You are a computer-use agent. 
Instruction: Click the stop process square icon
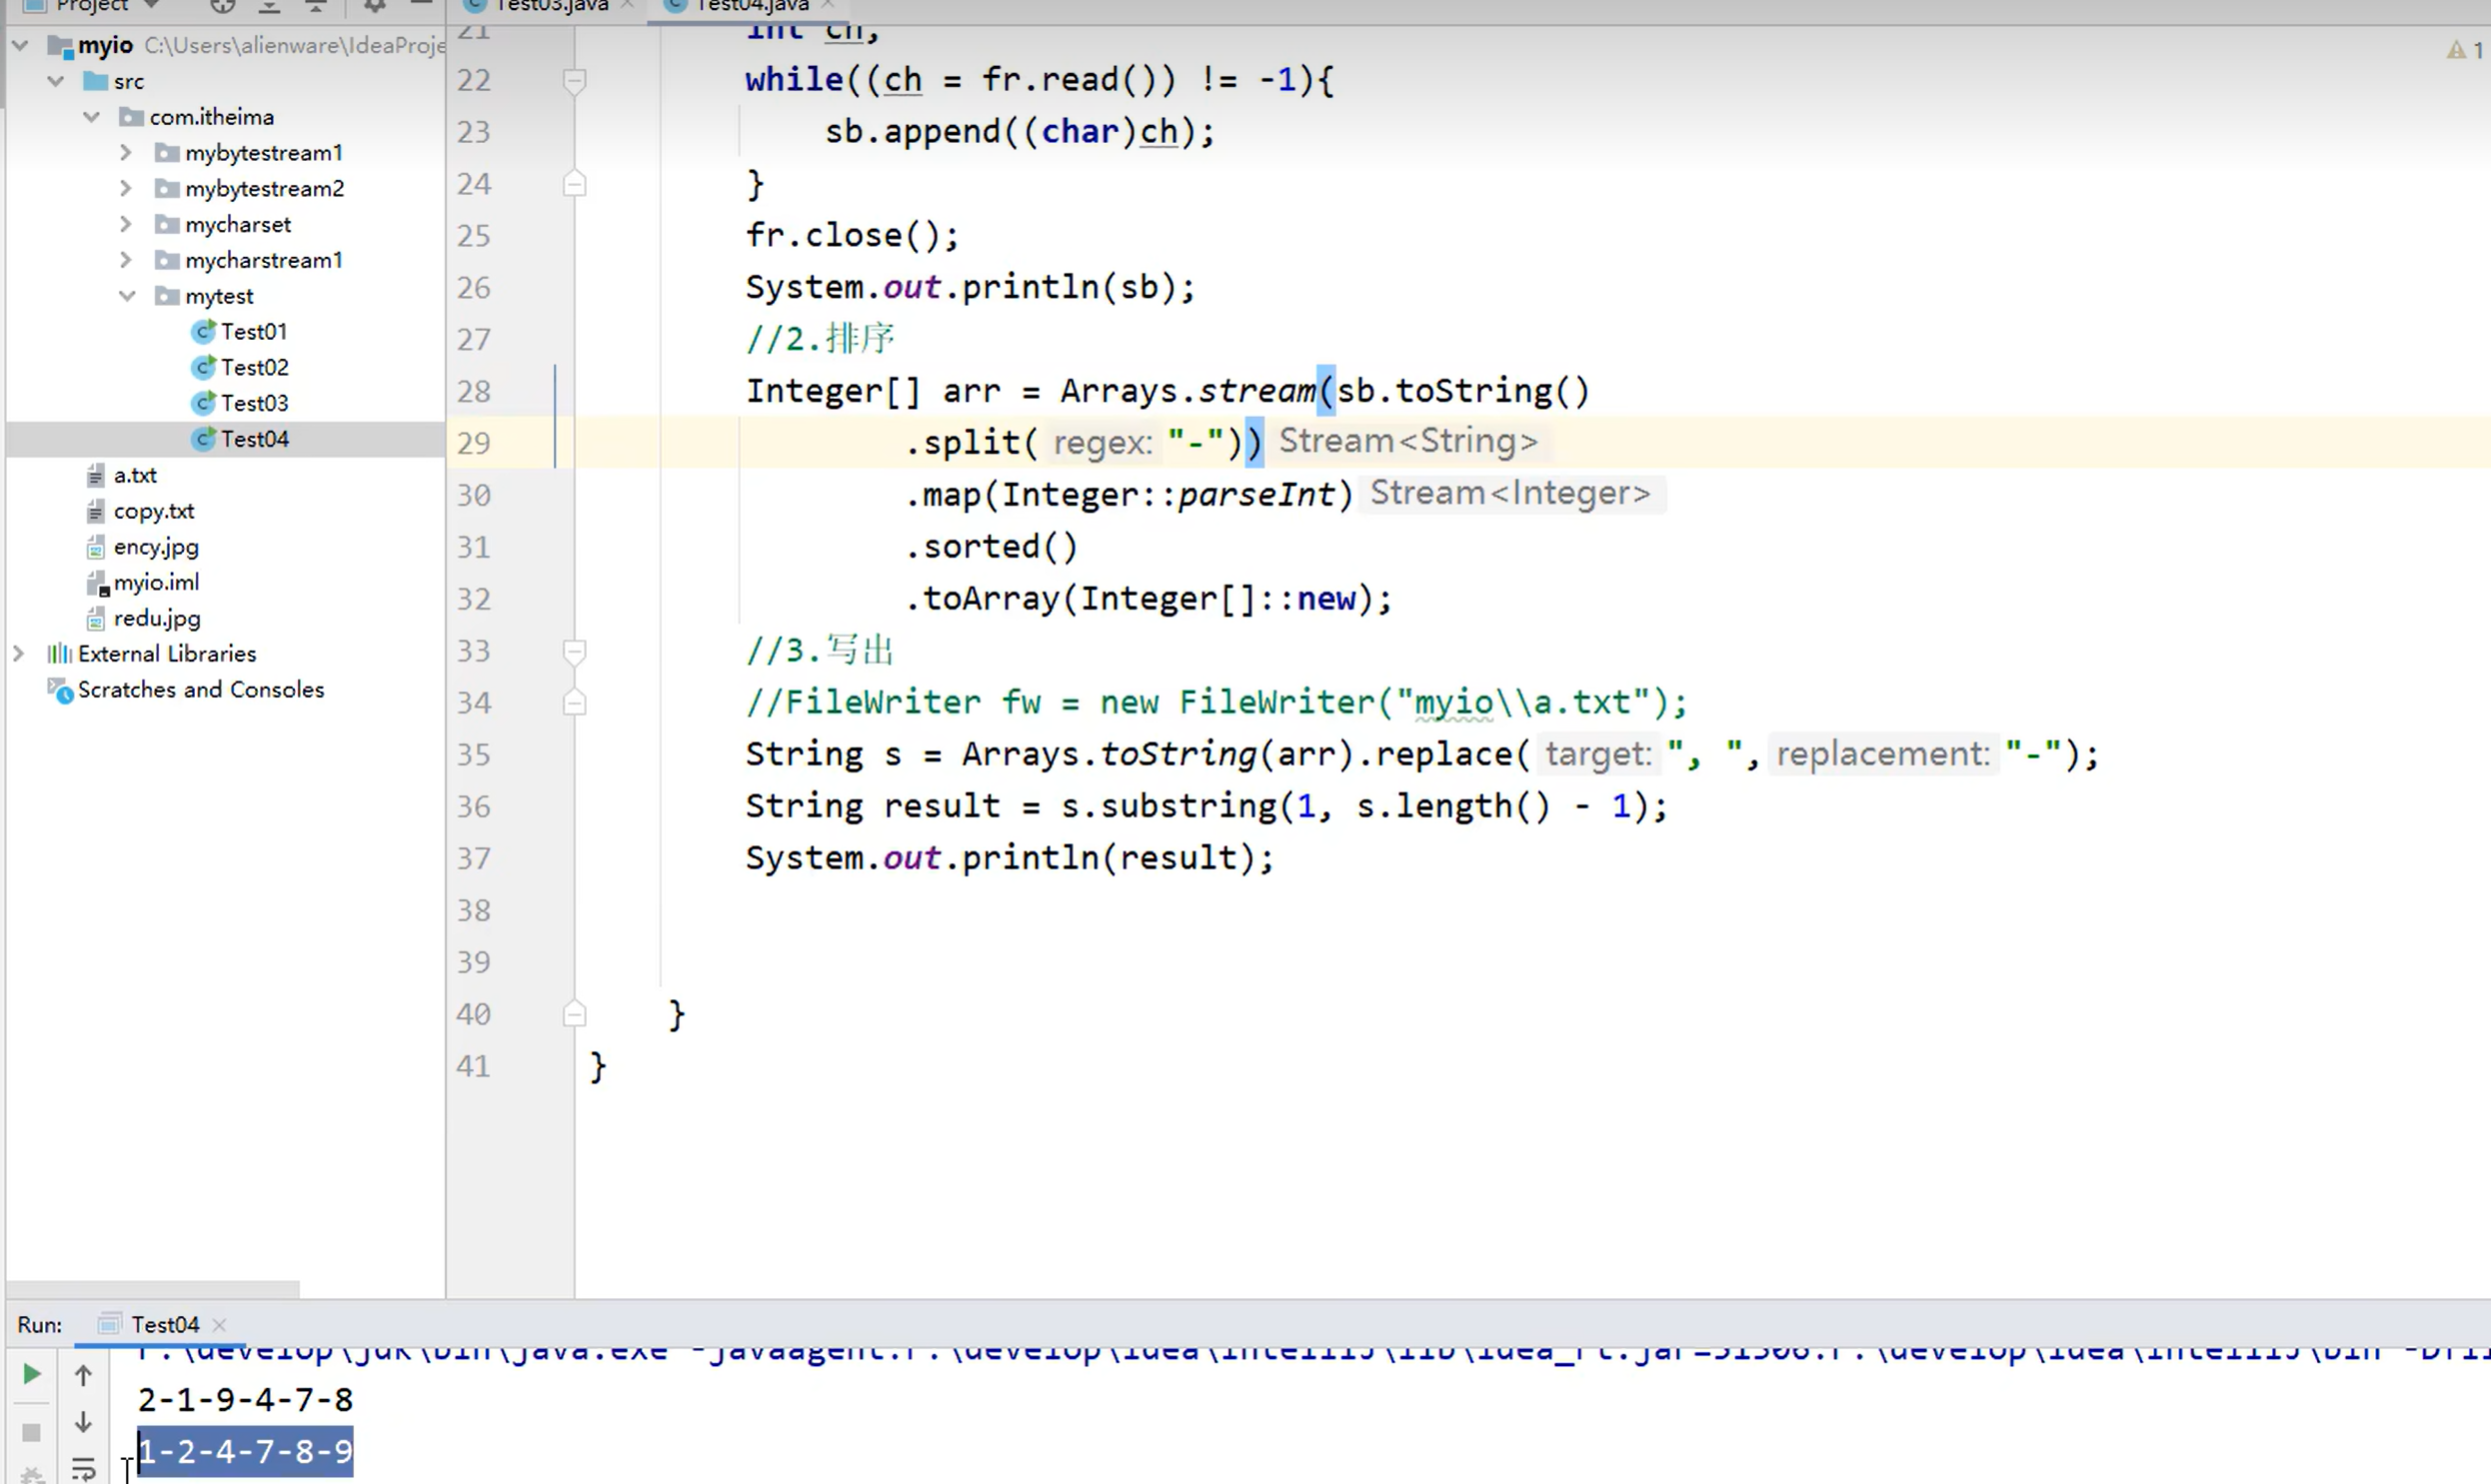(31, 1432)
